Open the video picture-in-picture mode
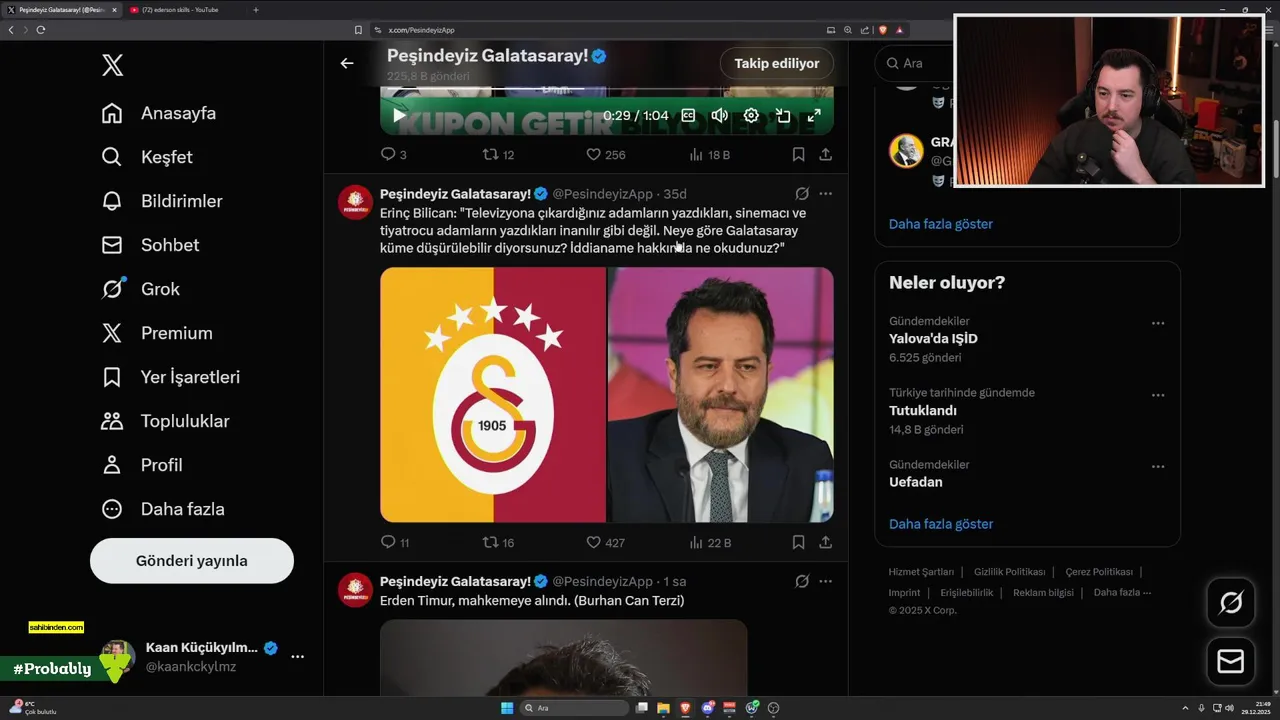The height and width of the screenshot is (720, 1280). tap(783, 115)
